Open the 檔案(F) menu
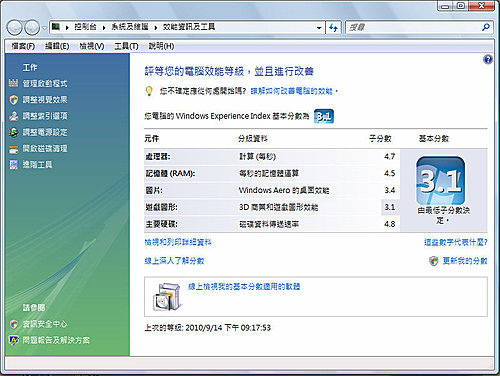500x376 pixels. pos(23,46)
